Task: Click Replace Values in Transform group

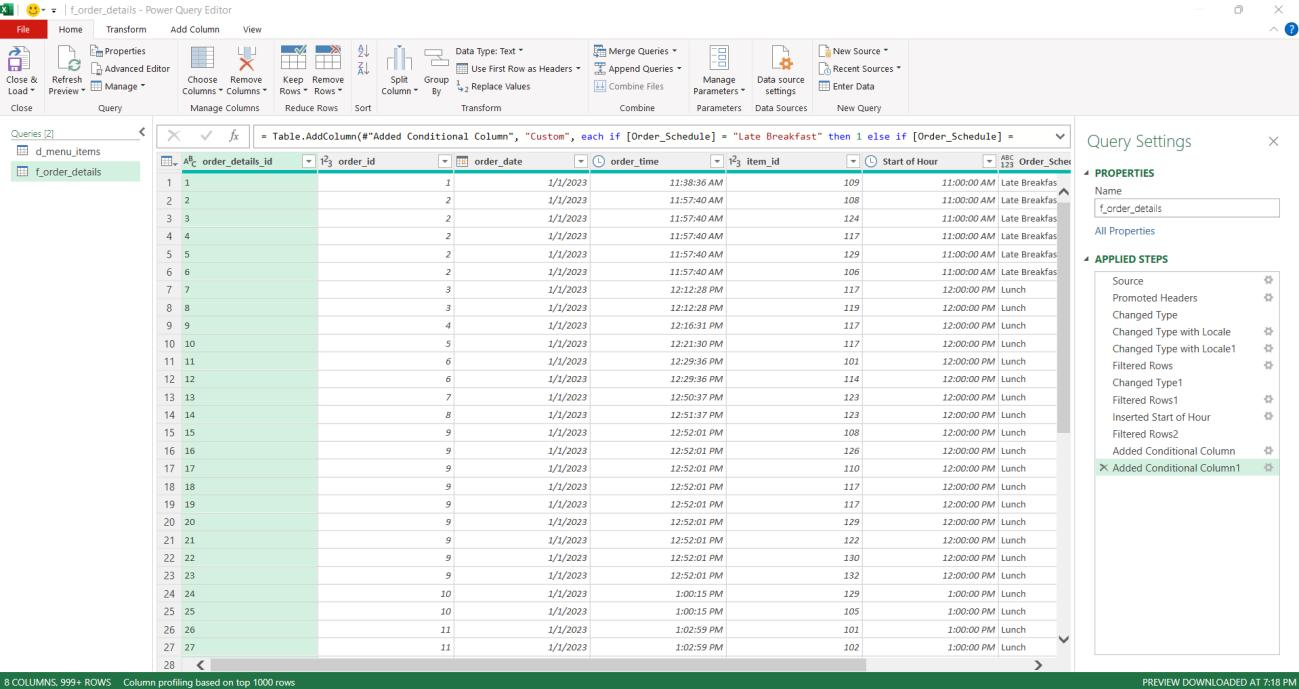Action: click(493, 86)
